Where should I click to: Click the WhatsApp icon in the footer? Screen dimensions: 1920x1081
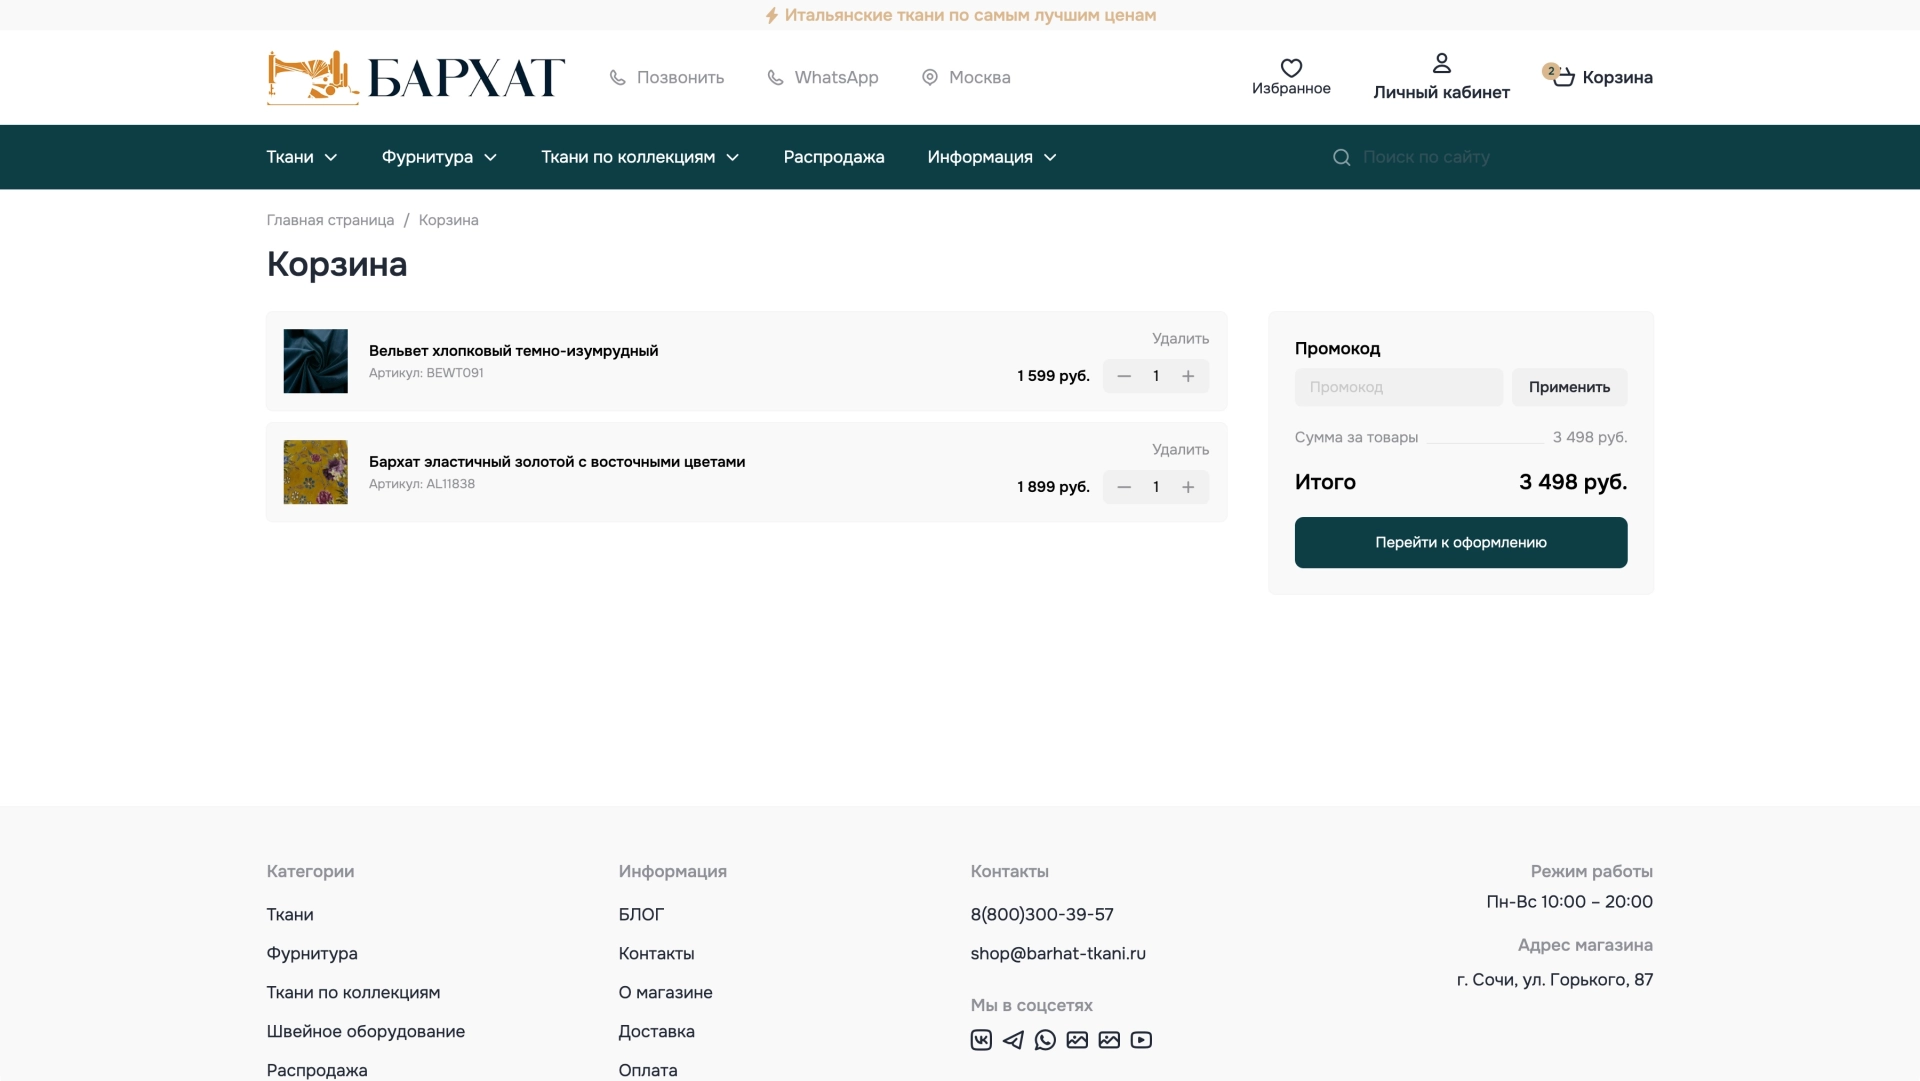click(x=1045, y=1040)
